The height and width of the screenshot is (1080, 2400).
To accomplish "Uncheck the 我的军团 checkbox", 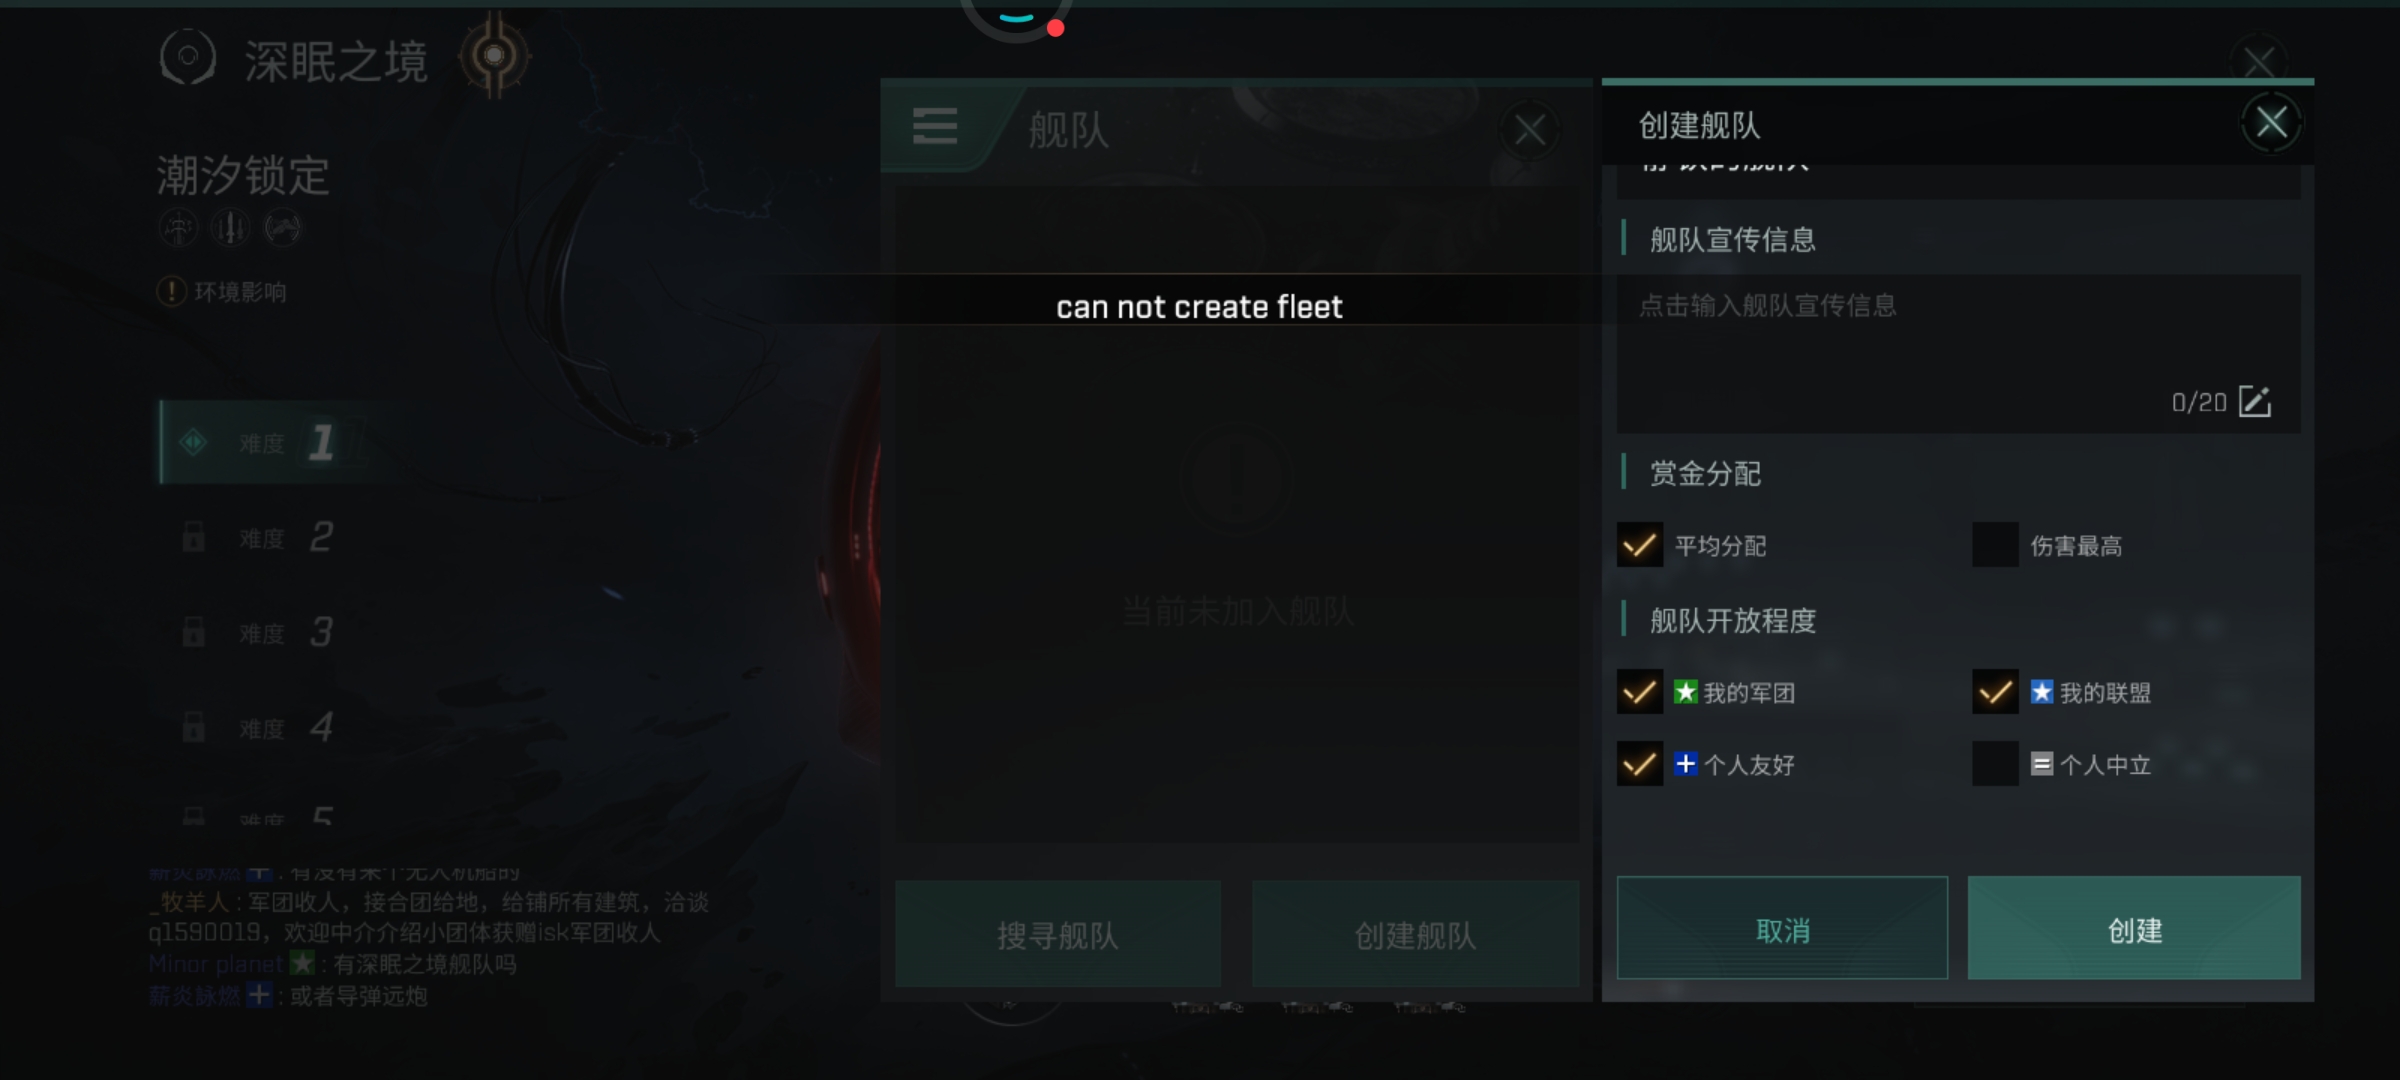I will 1640,692.
